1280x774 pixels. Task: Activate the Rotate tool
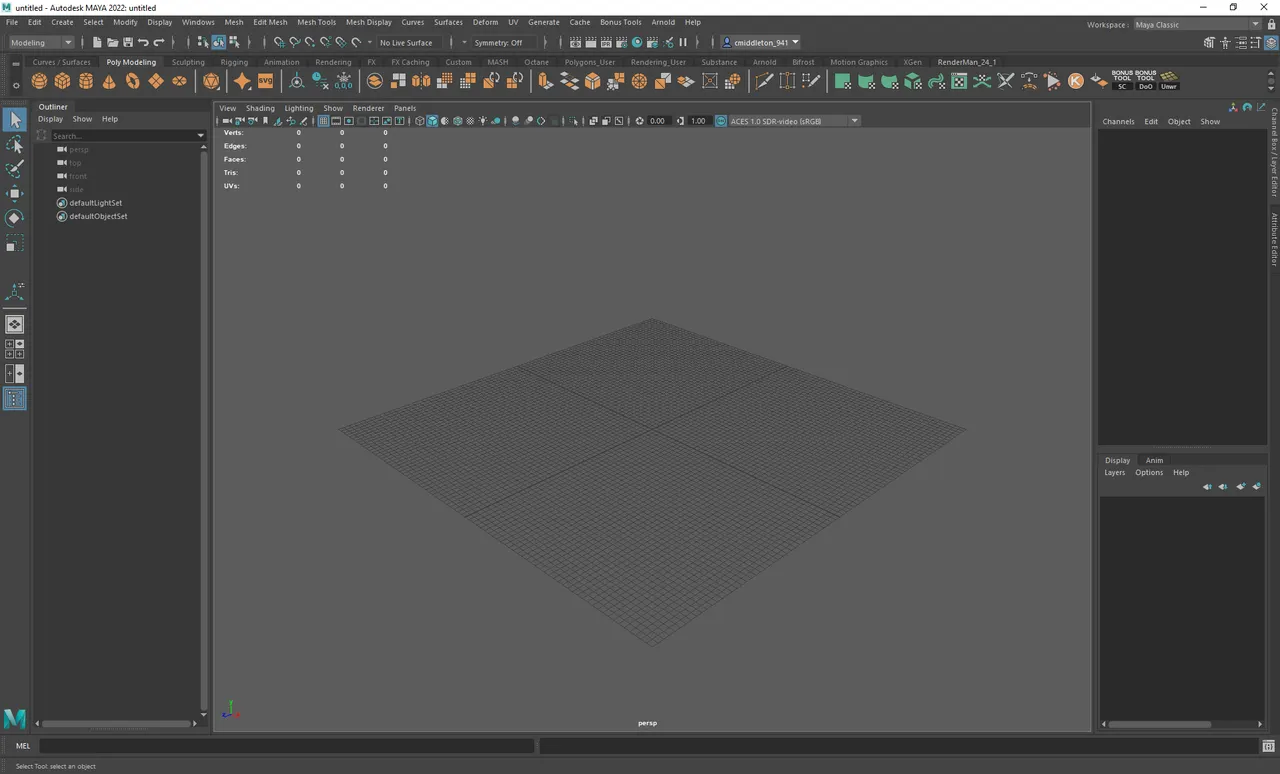(x=15, y=218)
